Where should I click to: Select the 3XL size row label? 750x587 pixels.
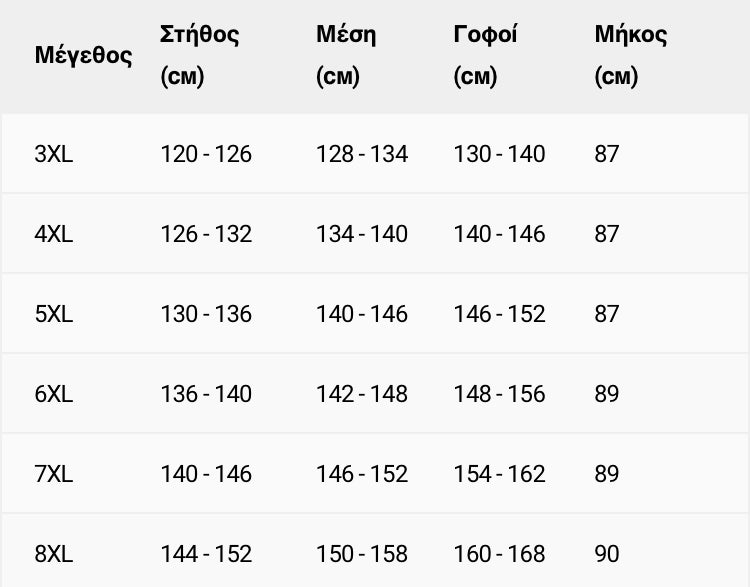tap(54, 154)
